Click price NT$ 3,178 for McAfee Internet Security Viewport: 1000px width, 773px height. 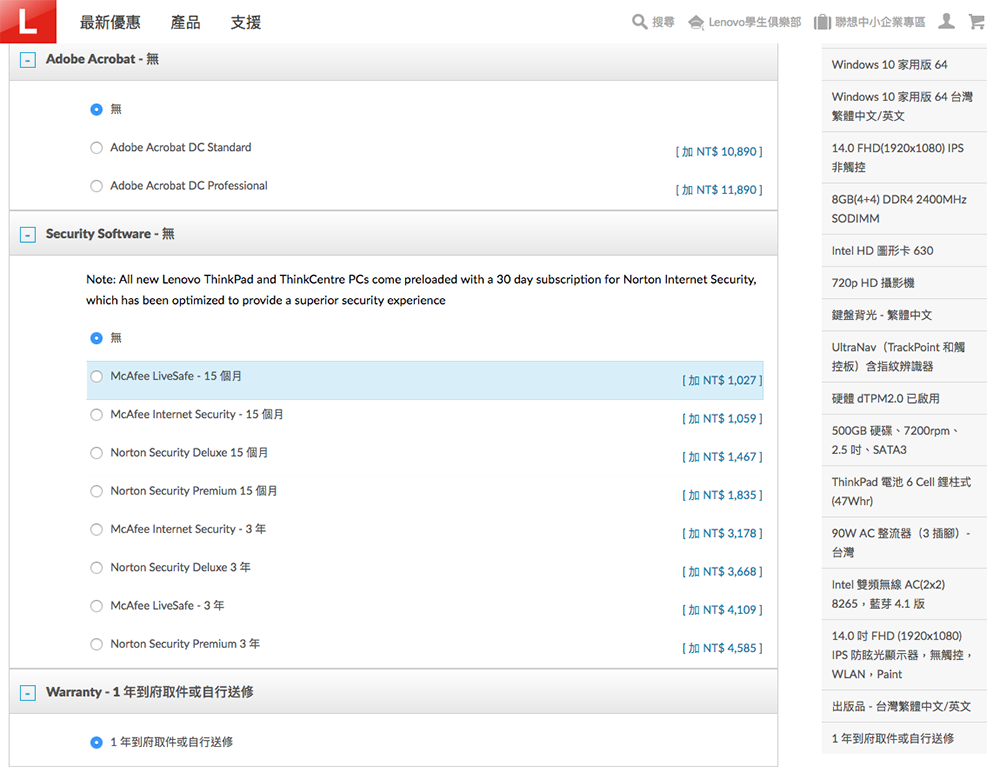722,534
